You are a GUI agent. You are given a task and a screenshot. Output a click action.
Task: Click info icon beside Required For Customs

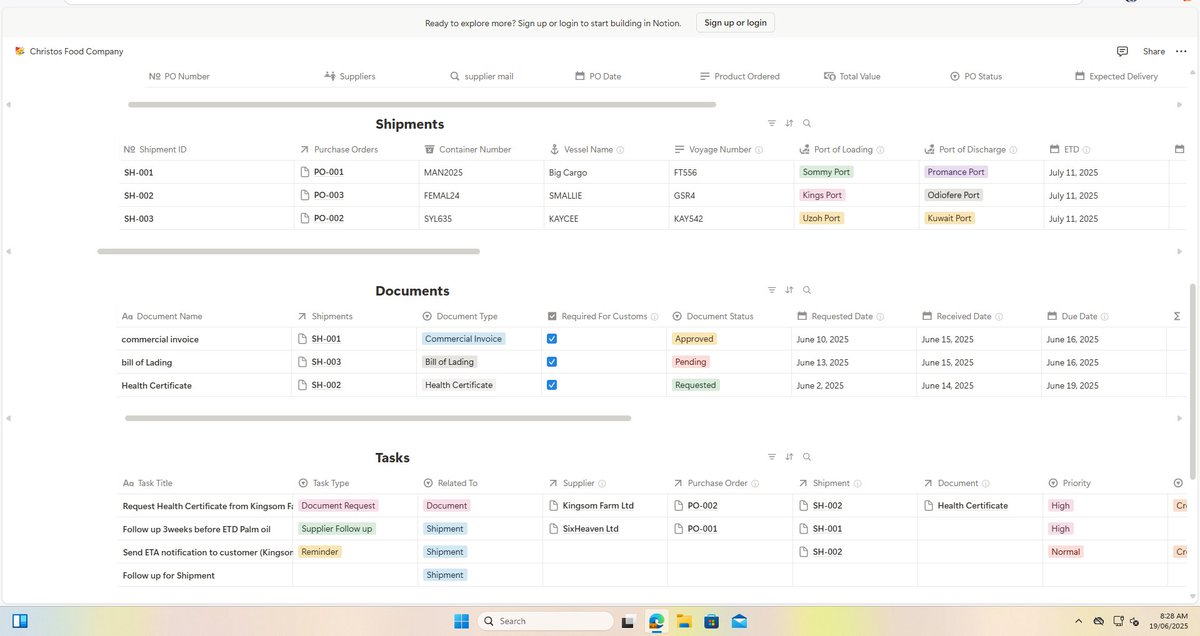pyautogui.click(x=655, y=317)
